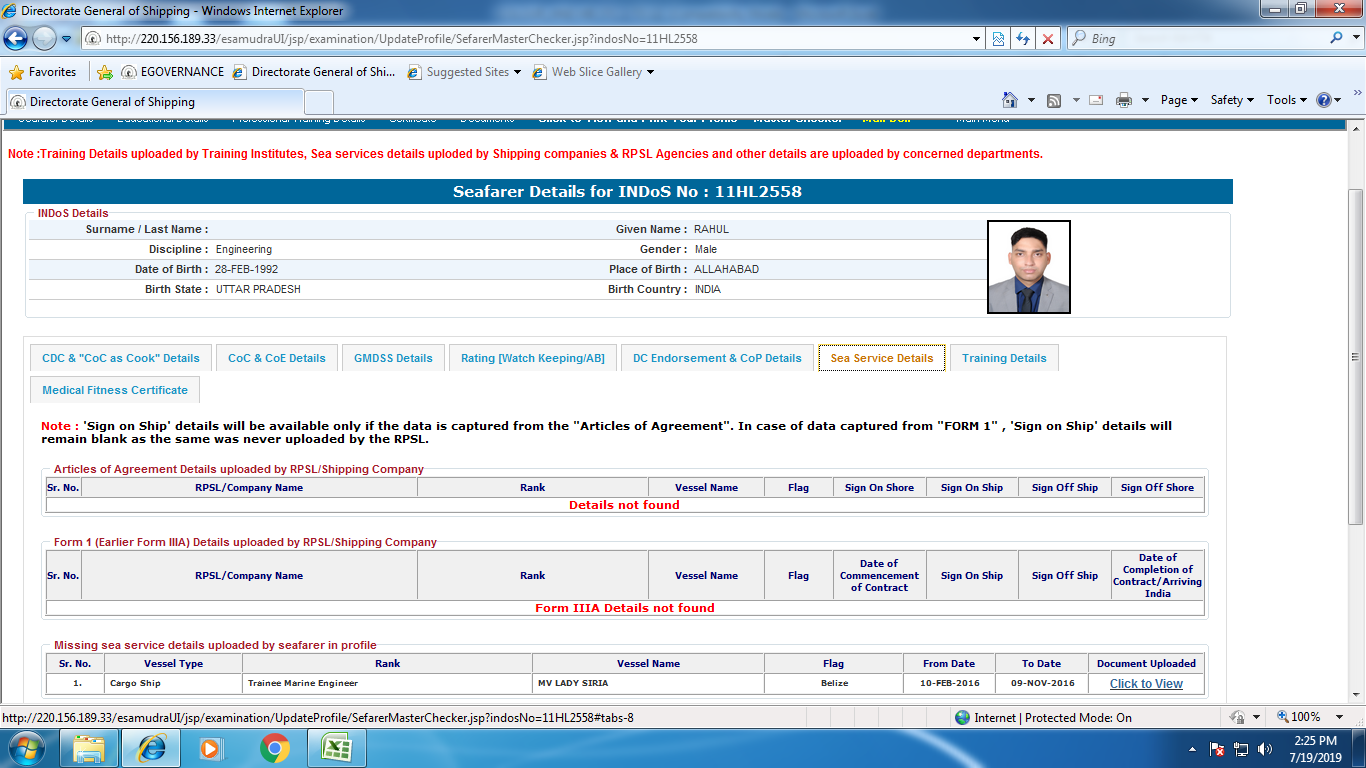This screenshot has width=1366, height=768.
Task: Click the Refresh page icon
Action: pos(1022,39)
